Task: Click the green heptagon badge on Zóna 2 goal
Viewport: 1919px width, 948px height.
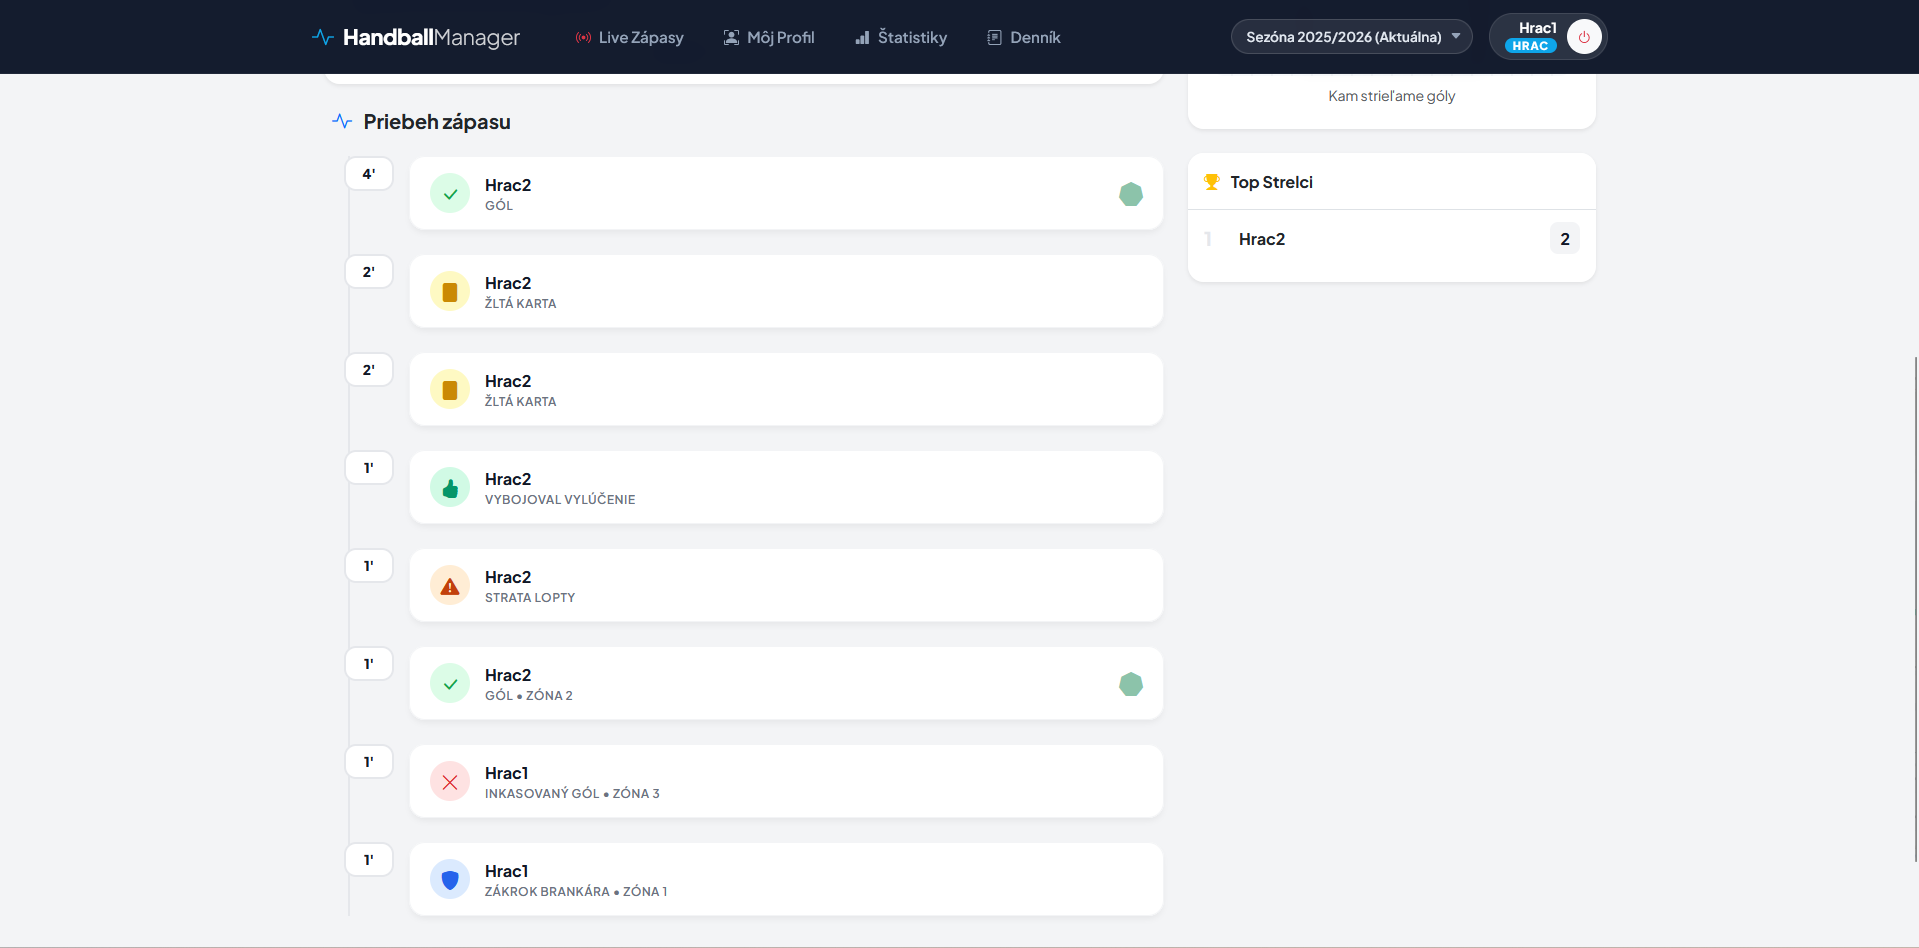Action: (1131, 684)
